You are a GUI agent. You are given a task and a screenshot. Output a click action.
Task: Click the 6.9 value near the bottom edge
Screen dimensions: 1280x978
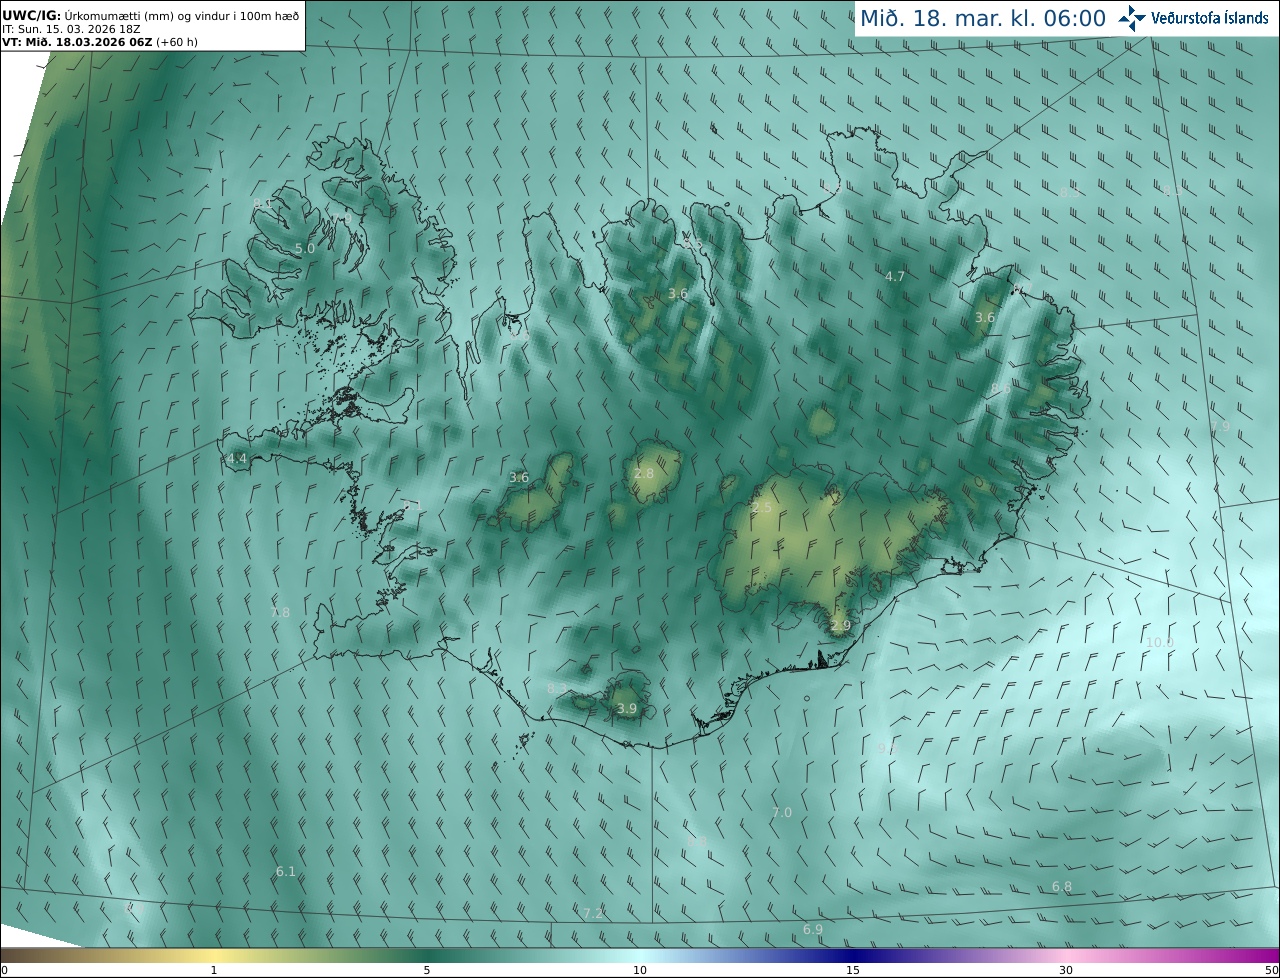[813, 930]
